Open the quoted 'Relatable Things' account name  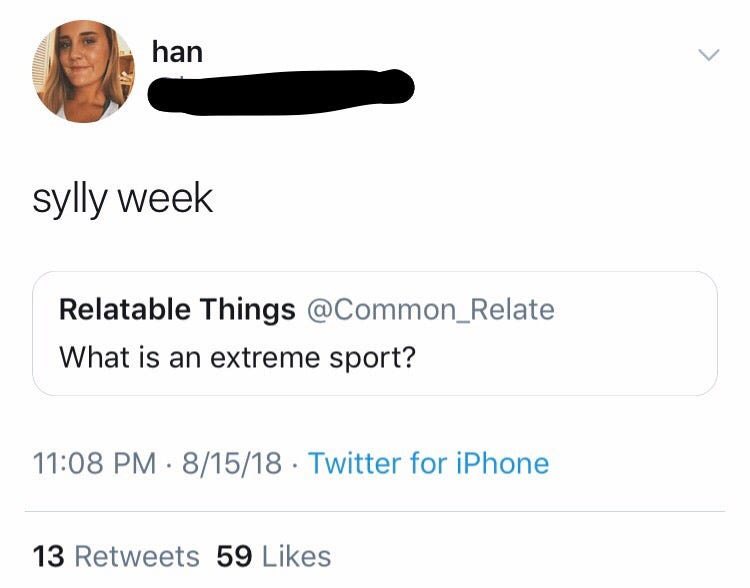(x=177, y=309)
